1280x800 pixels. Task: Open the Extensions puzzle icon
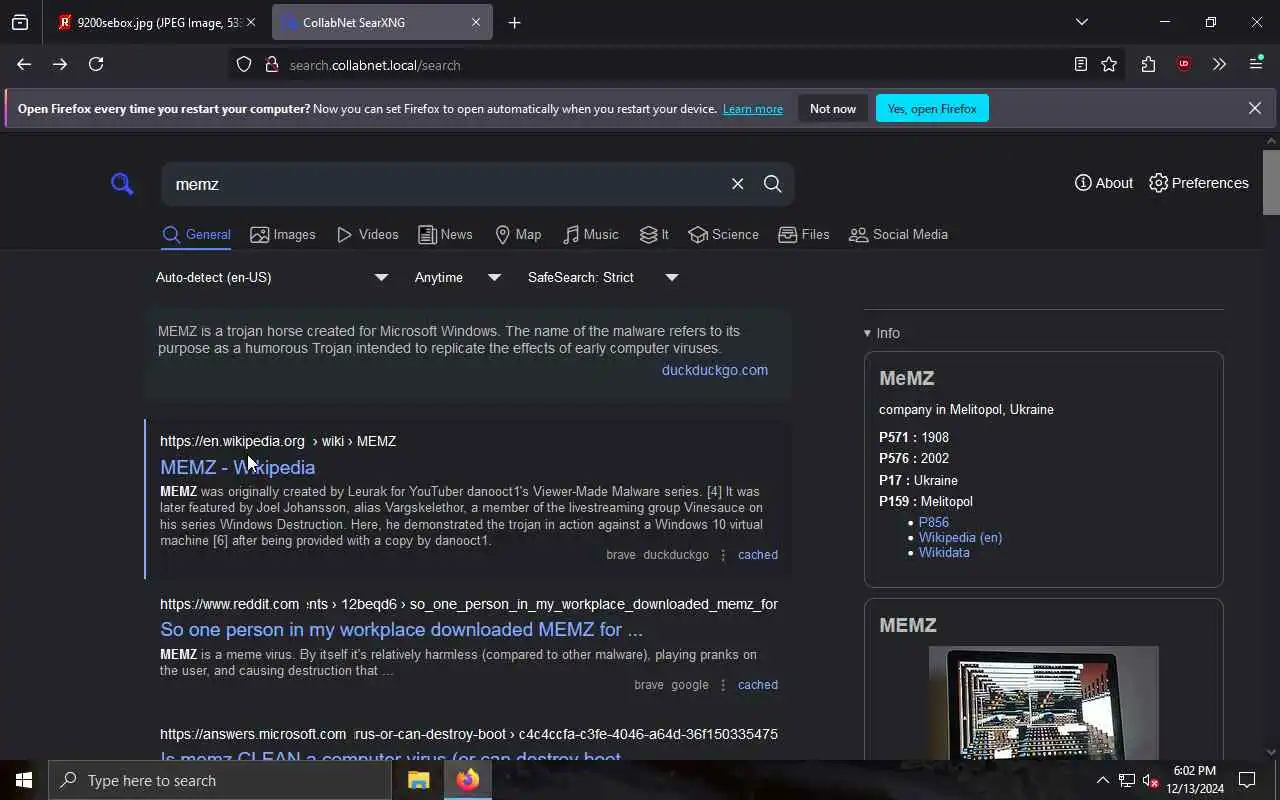click(1148, 64)
